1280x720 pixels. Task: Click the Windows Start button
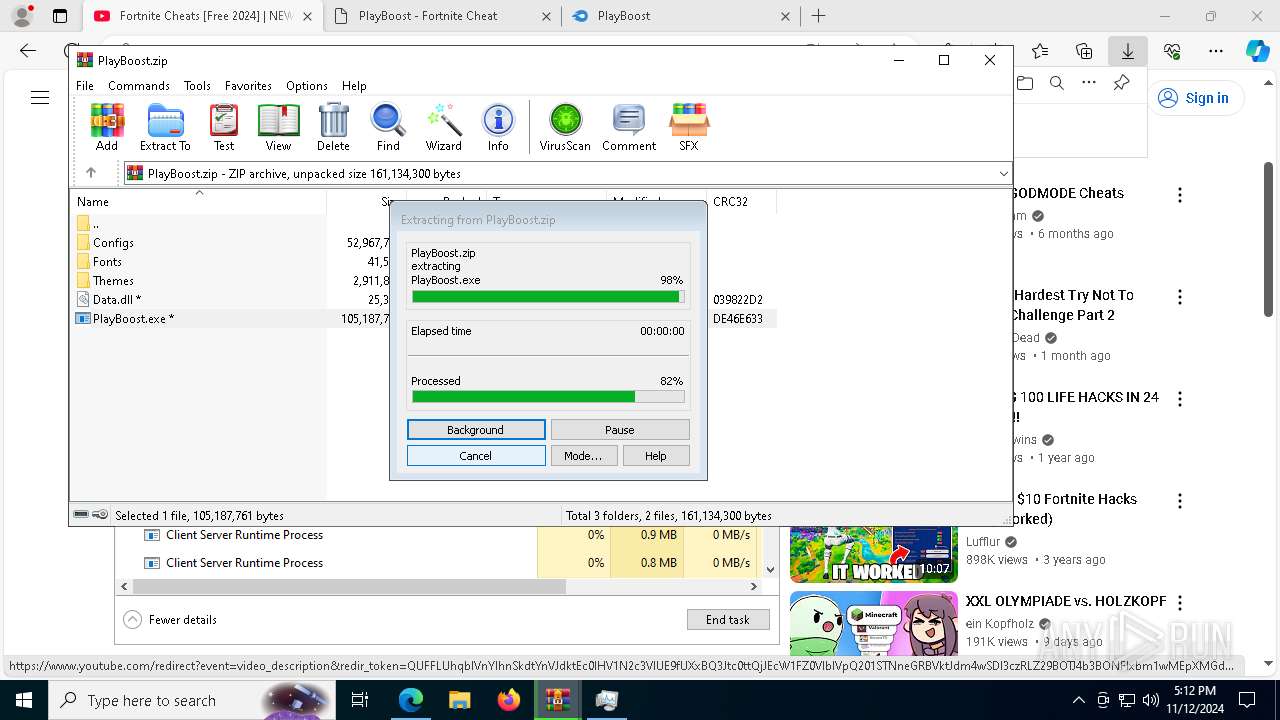23,700
